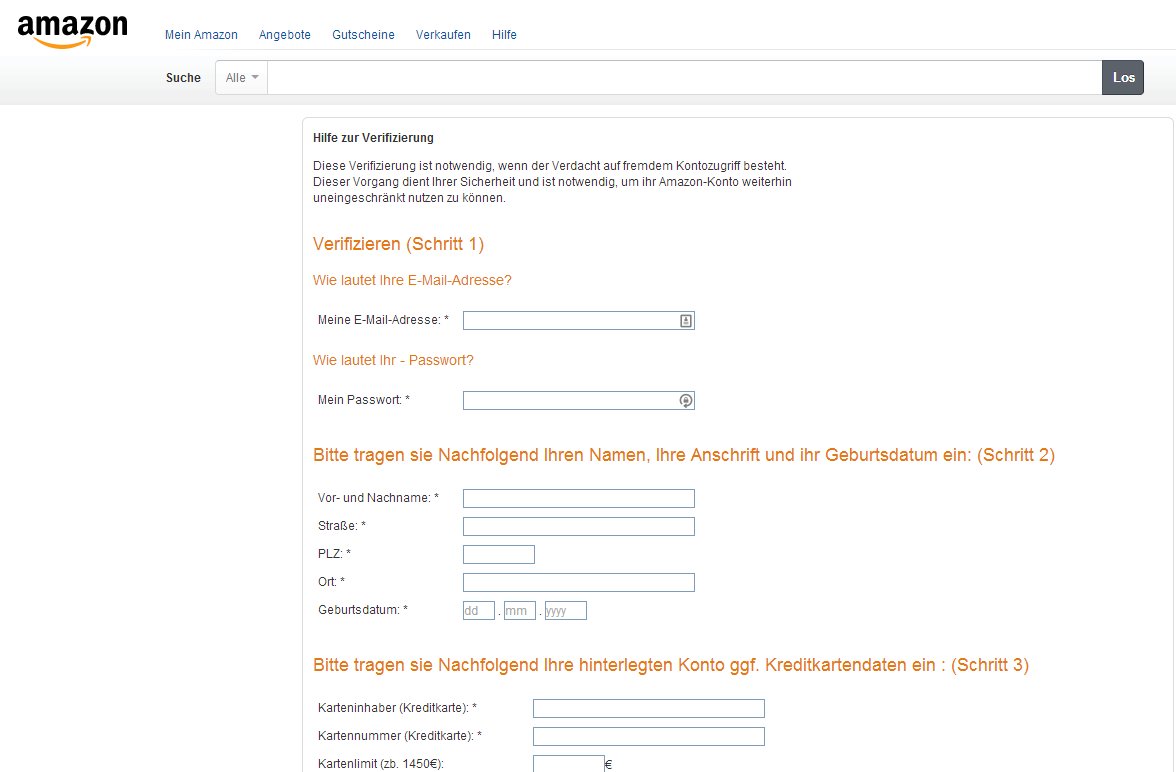Screen dimensions: 1176x772
Task: Click the Amazon logo
Action: point(73,31)
